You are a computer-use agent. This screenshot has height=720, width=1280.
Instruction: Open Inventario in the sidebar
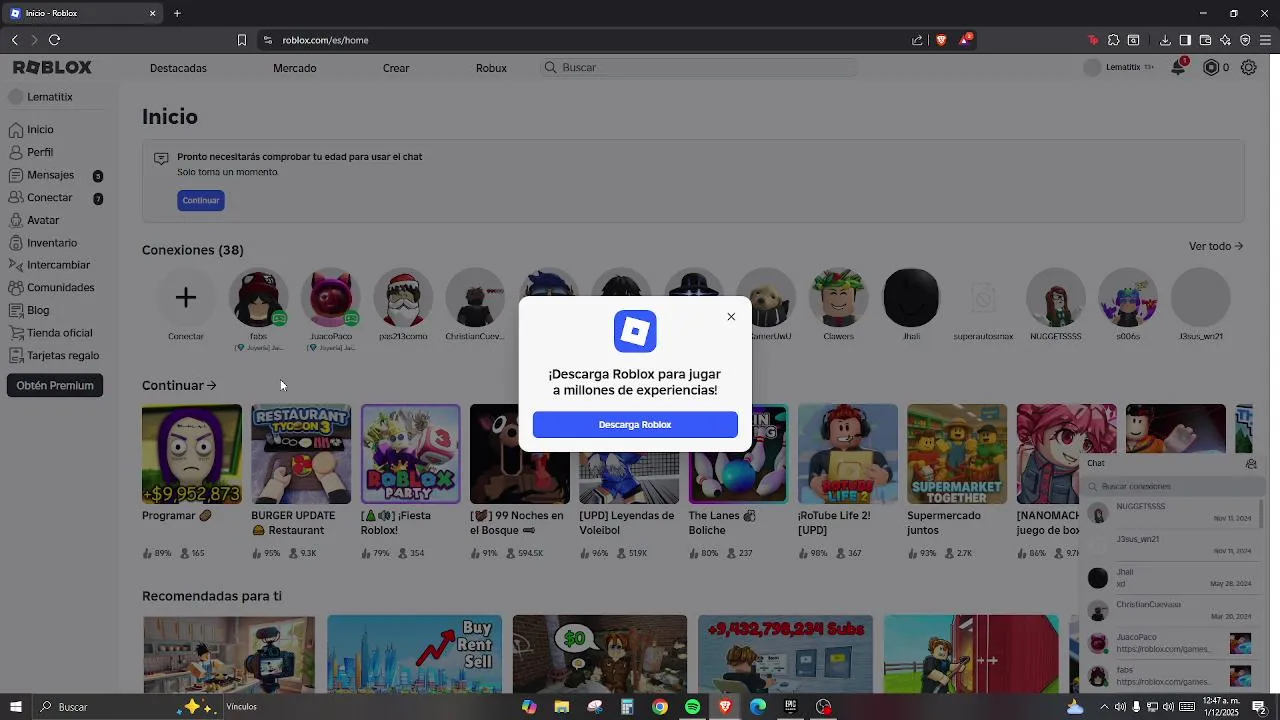point(52,243)
